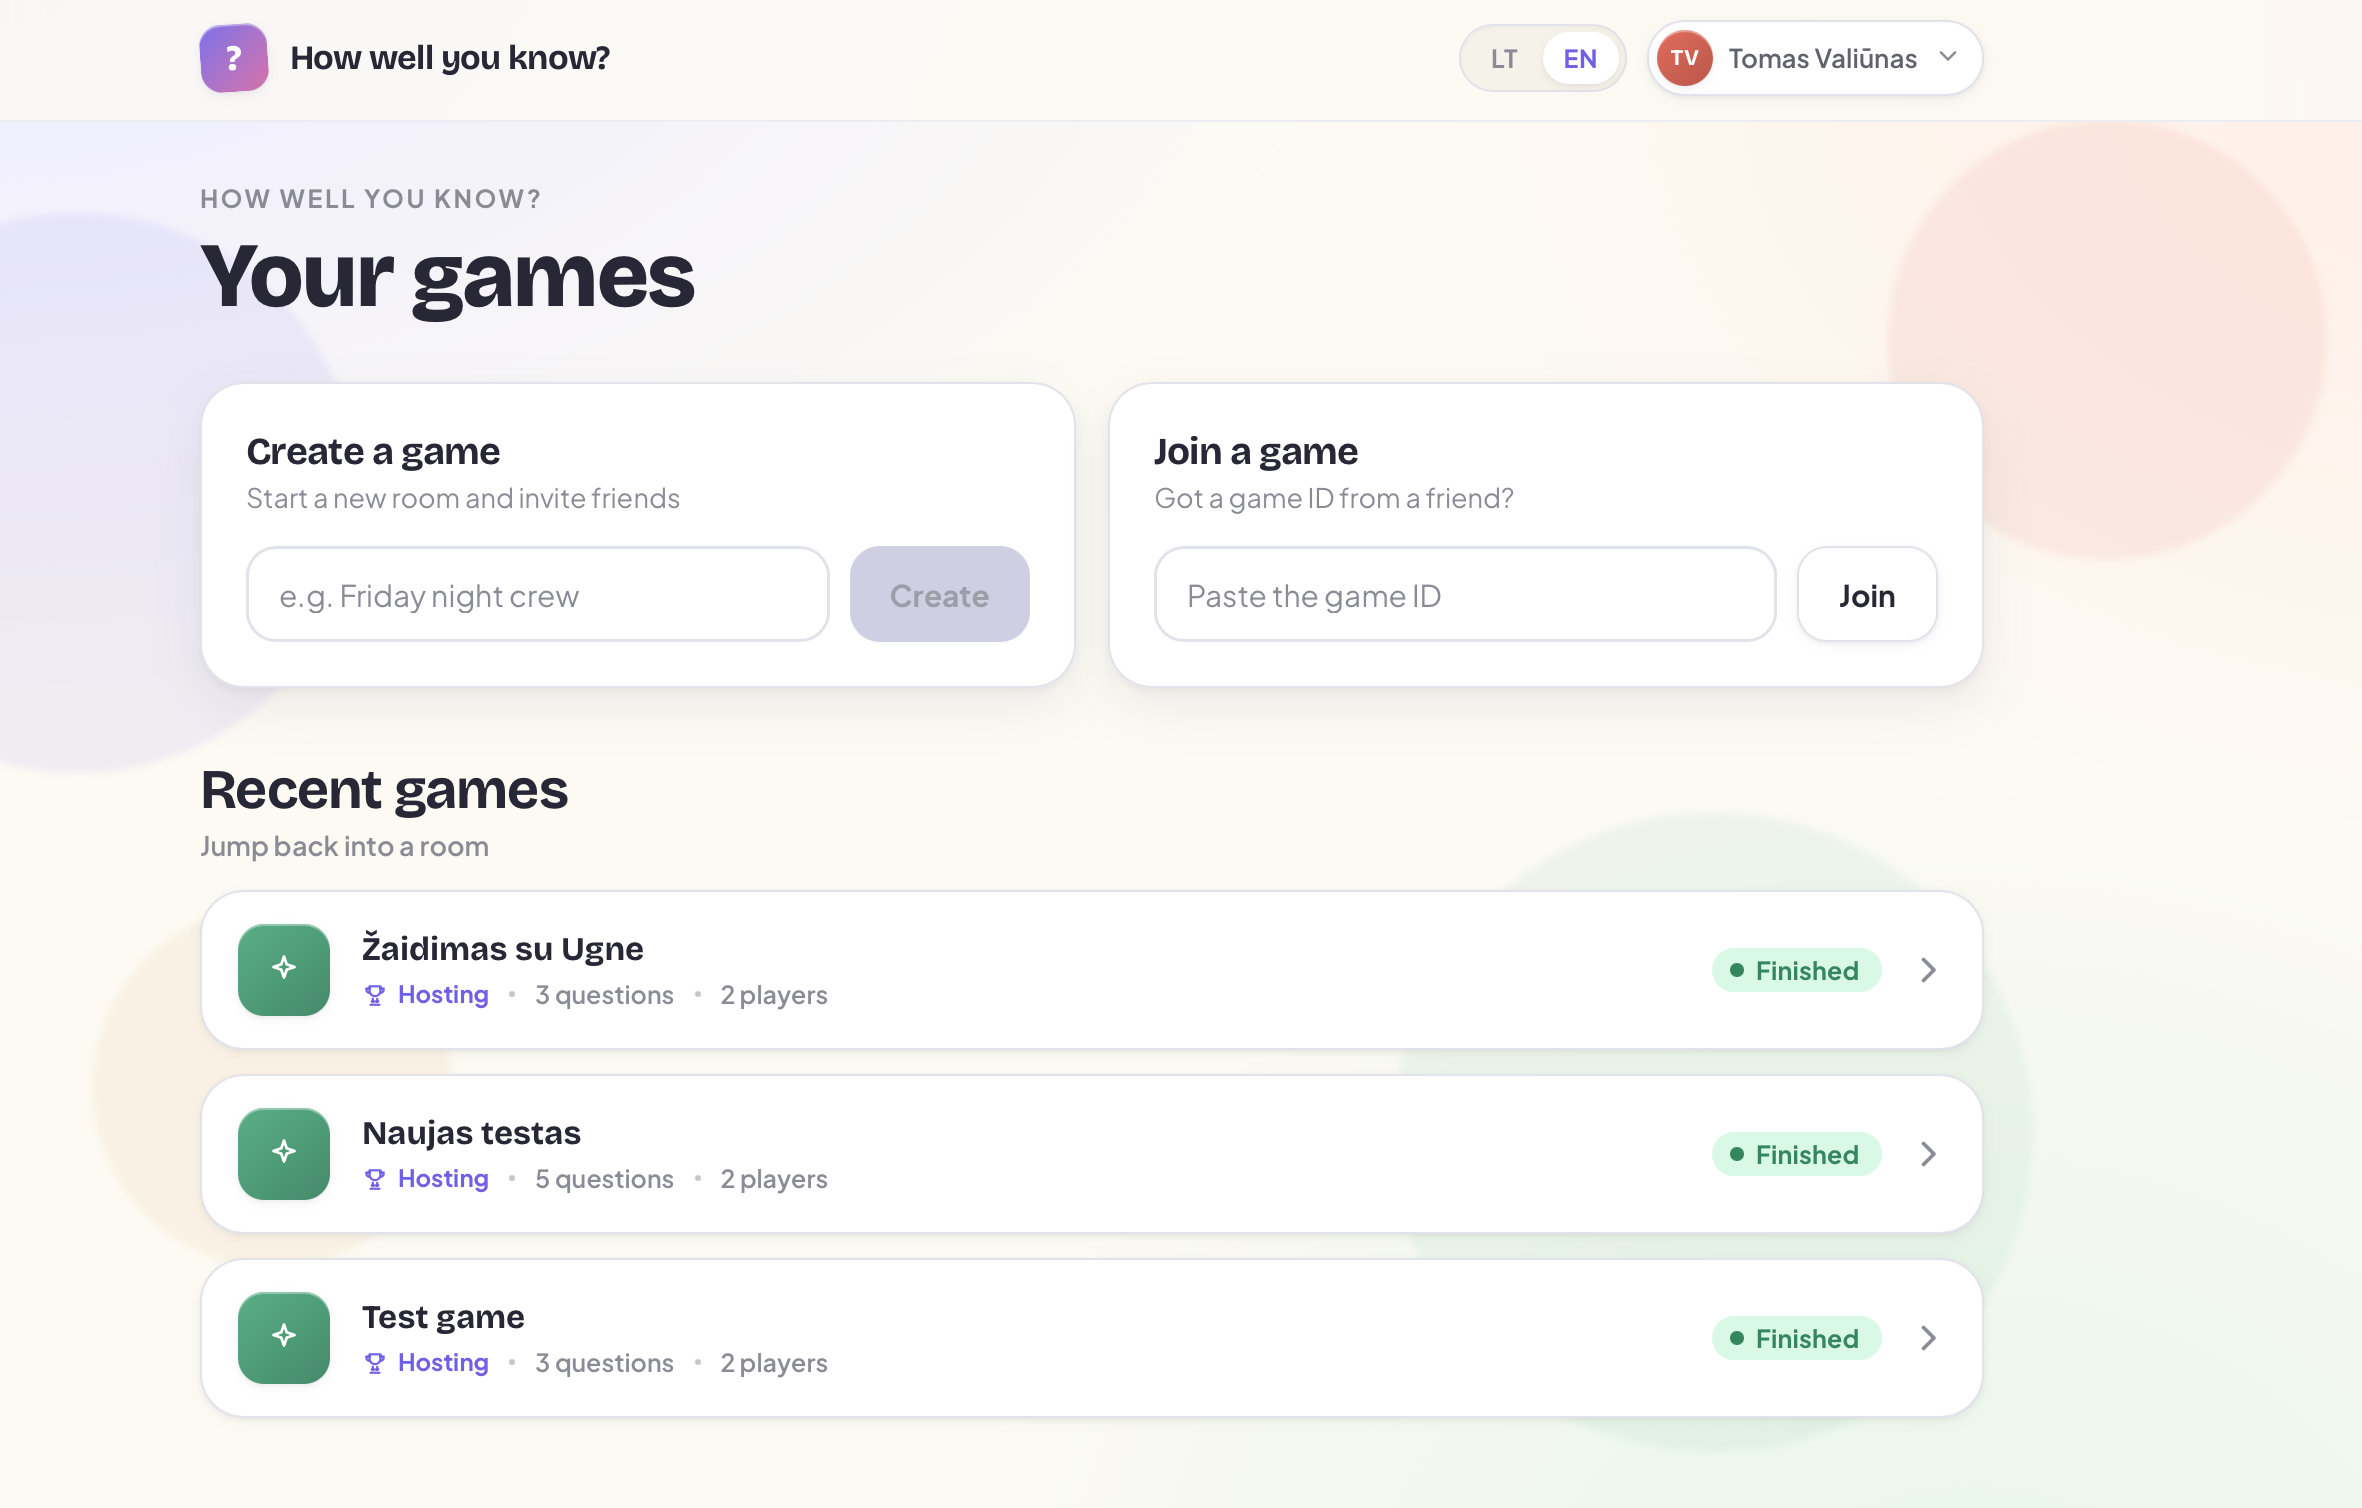The height and width of the screenshot is (1508, 2362).
Task: Open Test game via its chevron arrow
Action: click(x=1929, y=1337)
